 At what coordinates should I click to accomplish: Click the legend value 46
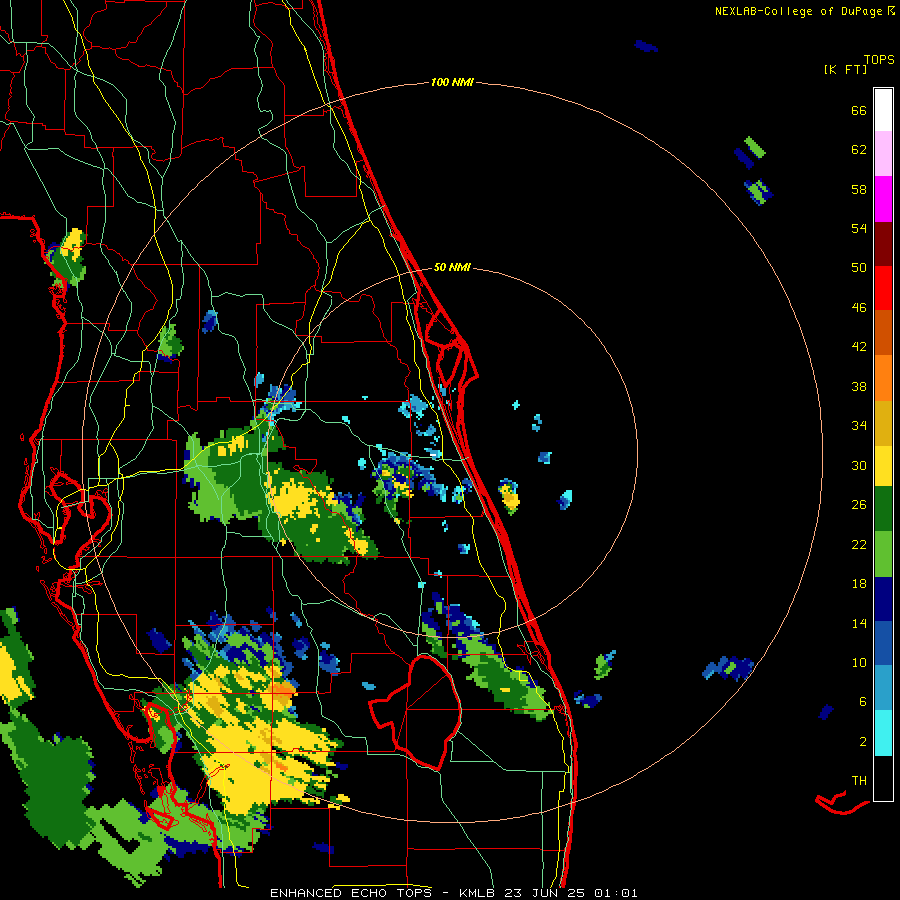click(x=859, y=307)
